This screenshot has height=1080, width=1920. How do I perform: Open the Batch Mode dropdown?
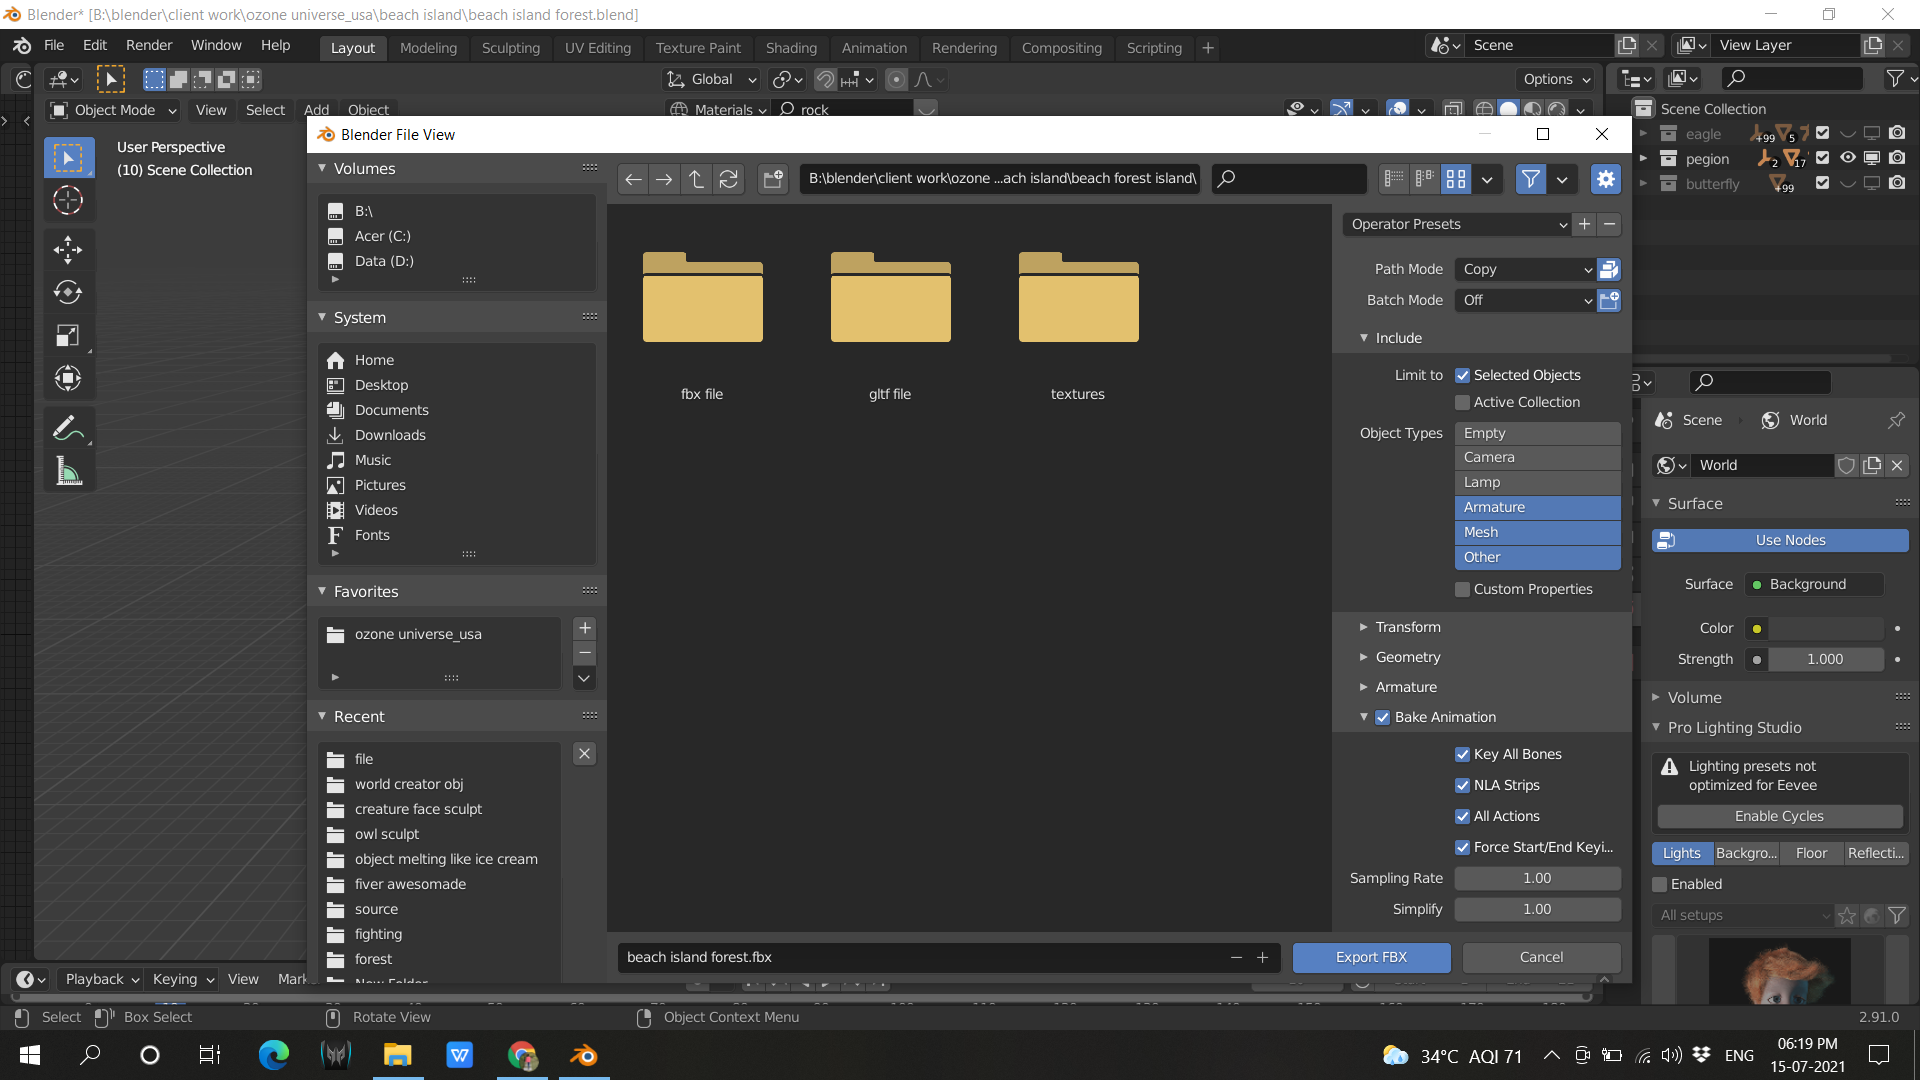point(1526,300)
